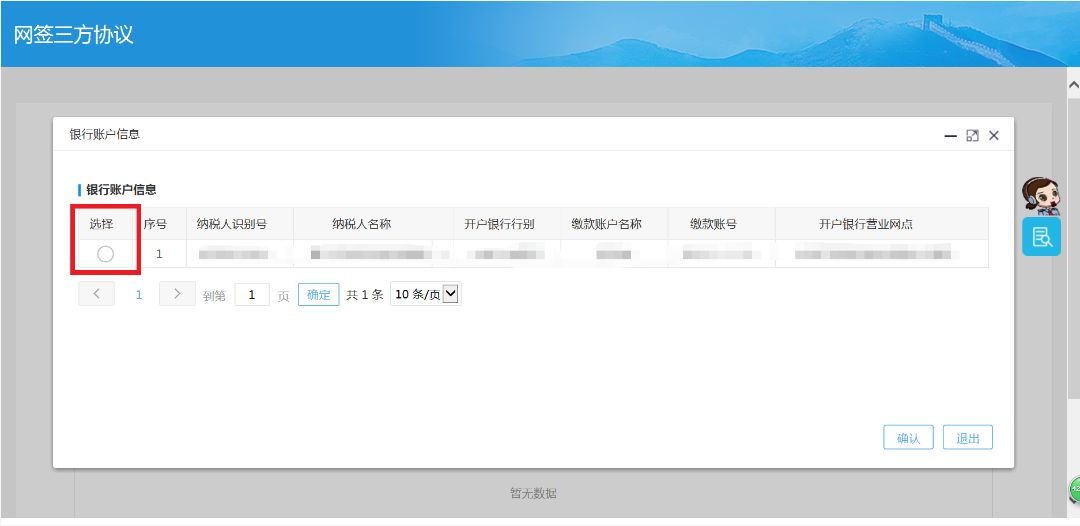
Task: Click the 确认 button
Action: (x=908, y=438)
